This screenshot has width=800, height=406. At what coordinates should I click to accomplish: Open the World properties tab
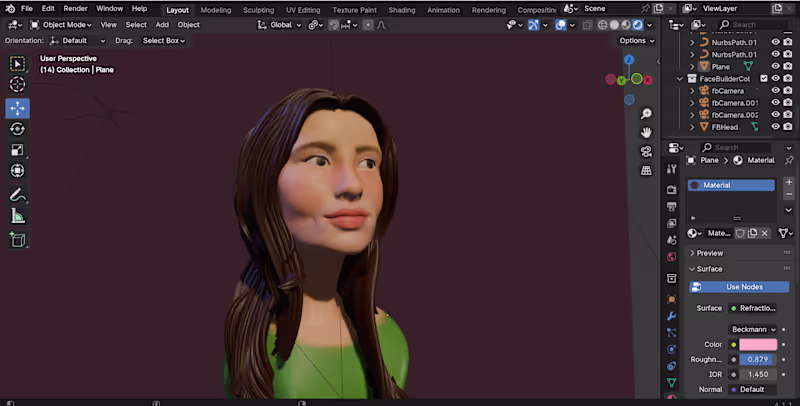(x=671, y=257)
